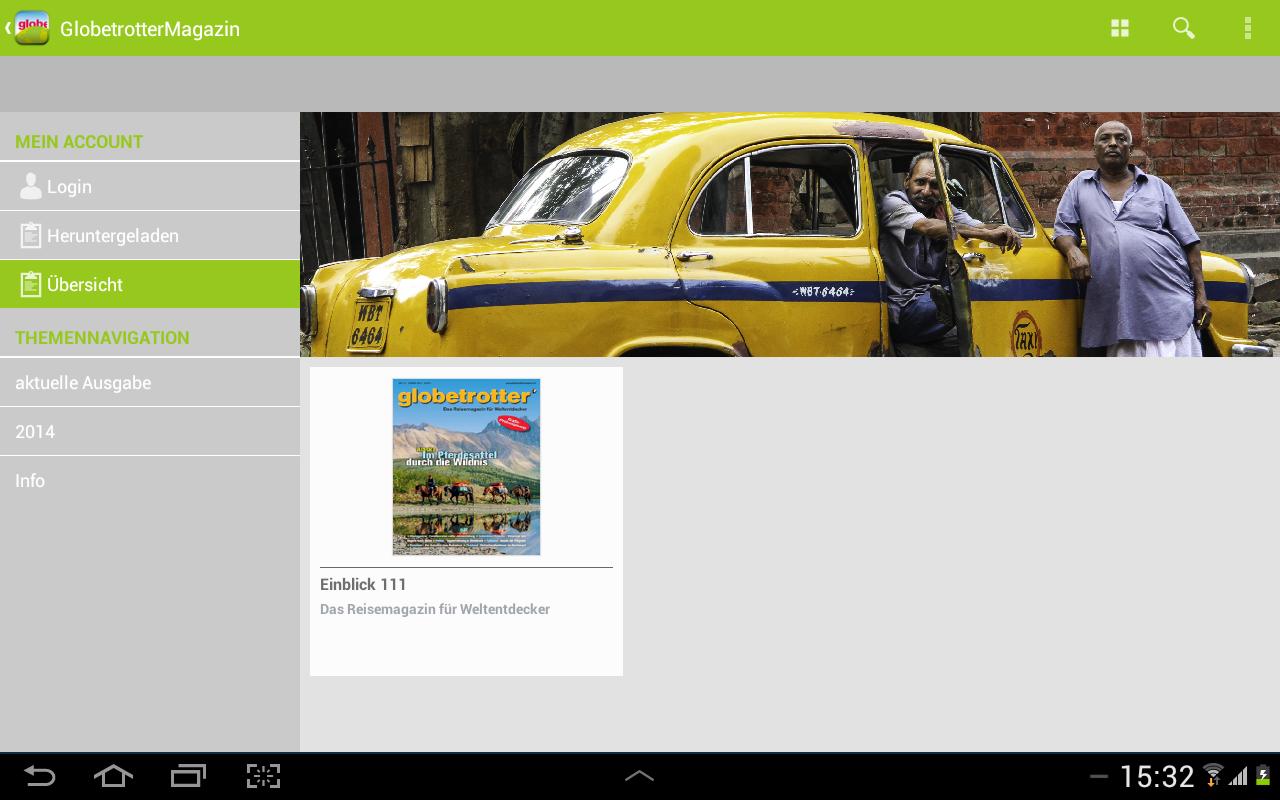The height and width of the screenshot is (800, 1280).
Task: Open the Info page
Action: 30,481
